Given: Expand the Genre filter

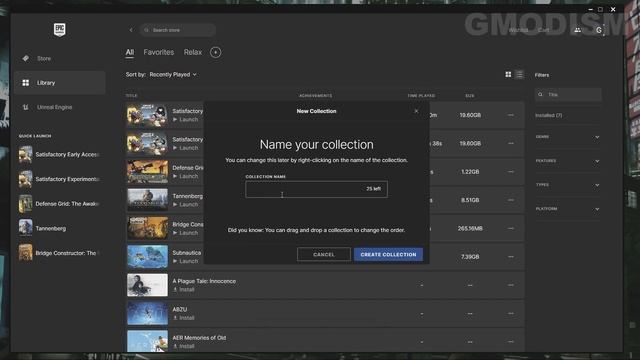Looking at the screenshot, I should [x=567, y=137].
